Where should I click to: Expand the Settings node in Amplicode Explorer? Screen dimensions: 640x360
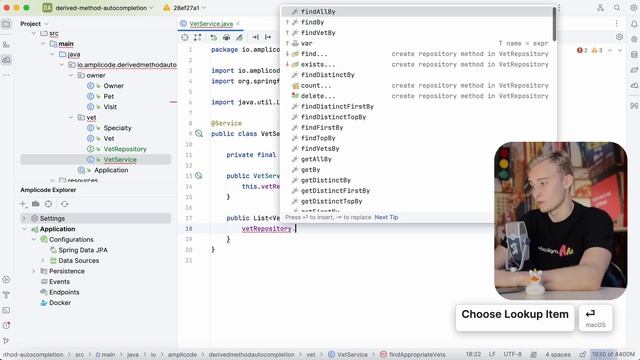click(x=24, y=218)
